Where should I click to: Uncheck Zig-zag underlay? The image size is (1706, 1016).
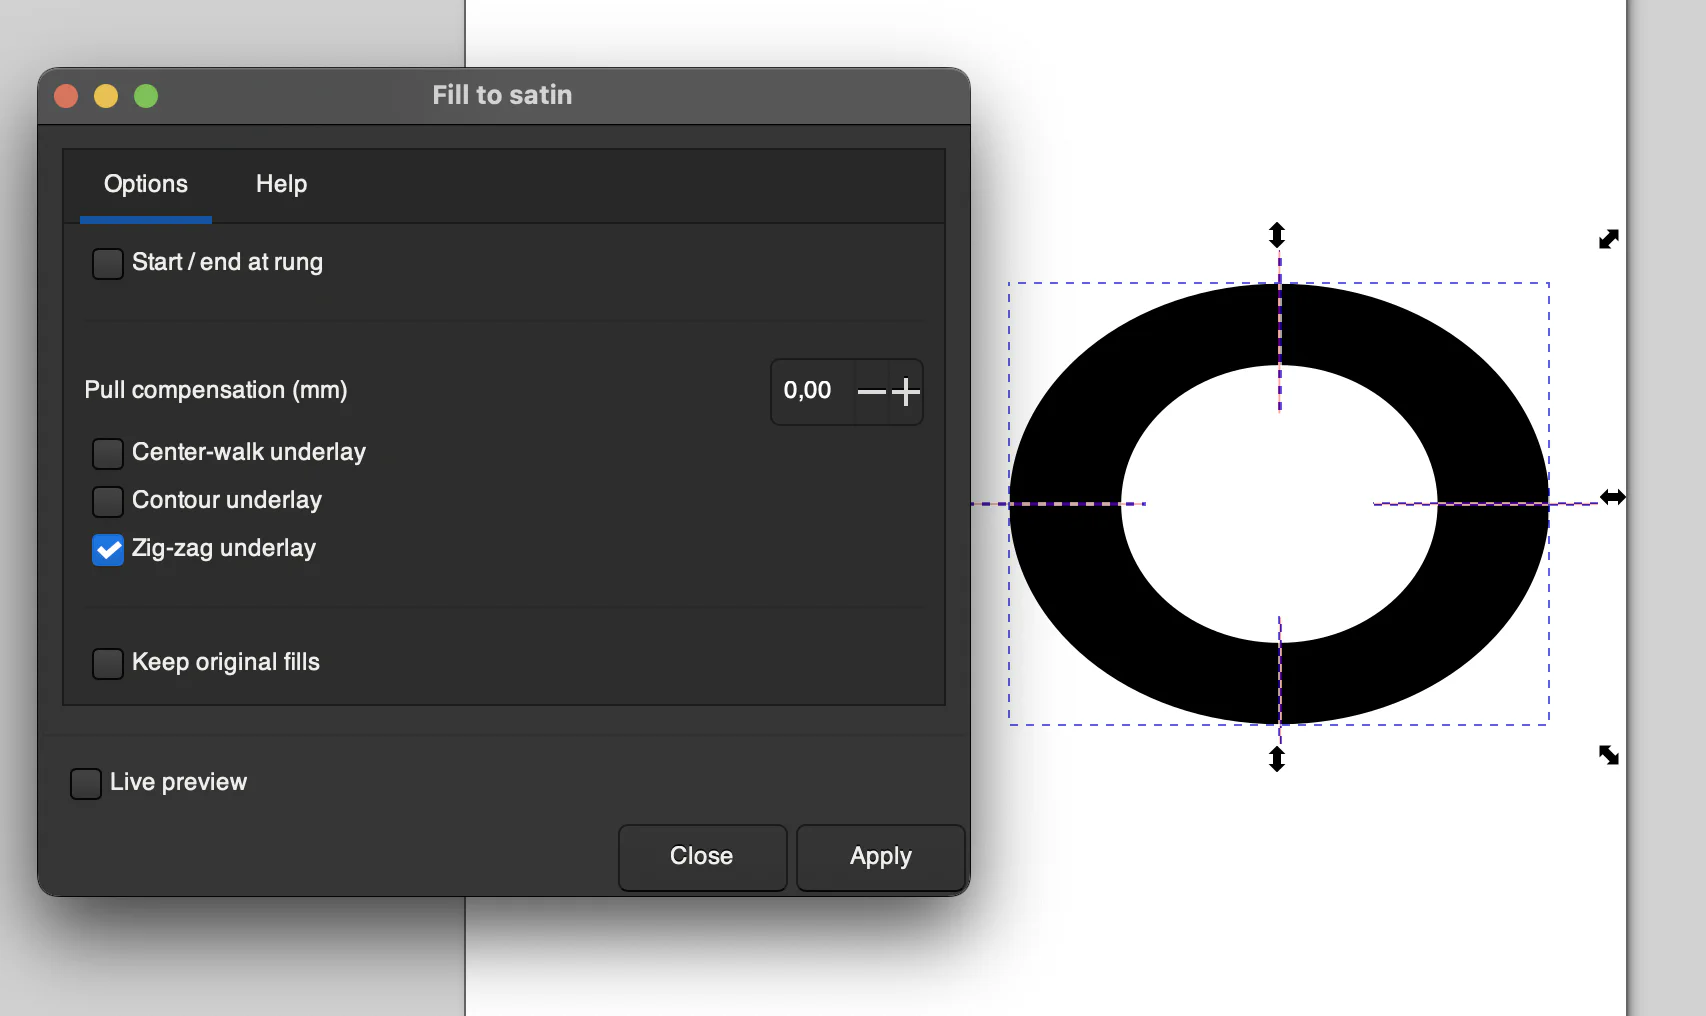point(108,550)
